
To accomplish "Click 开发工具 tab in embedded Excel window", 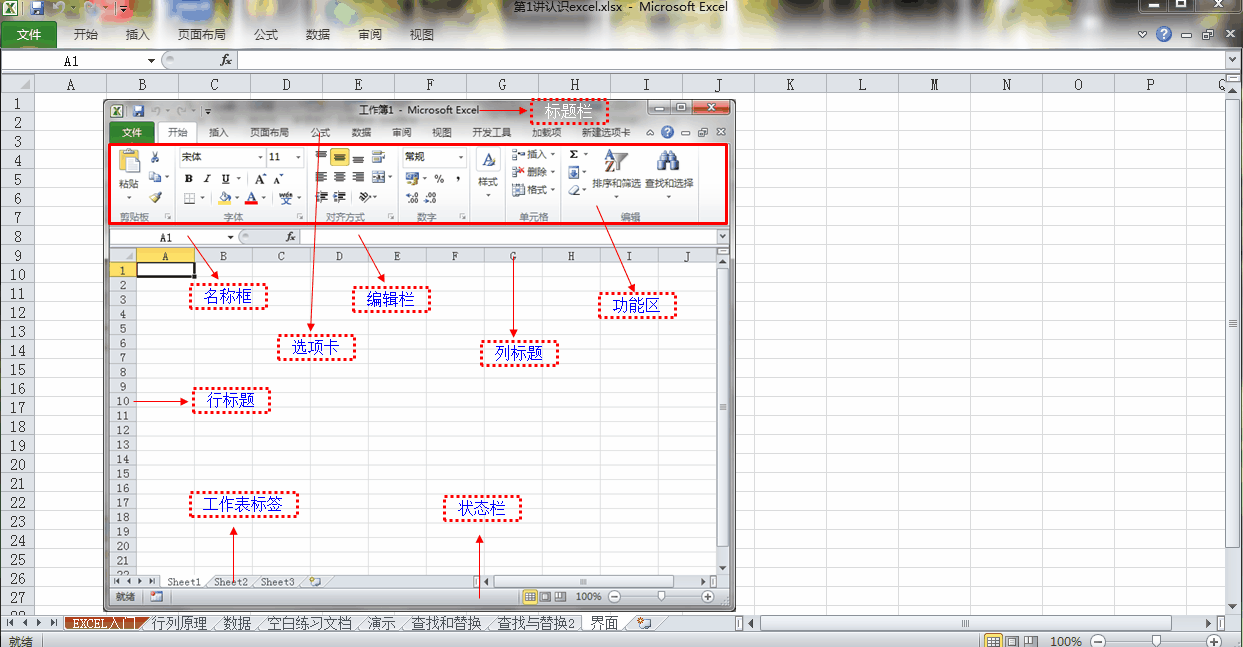I will [491, 132].
